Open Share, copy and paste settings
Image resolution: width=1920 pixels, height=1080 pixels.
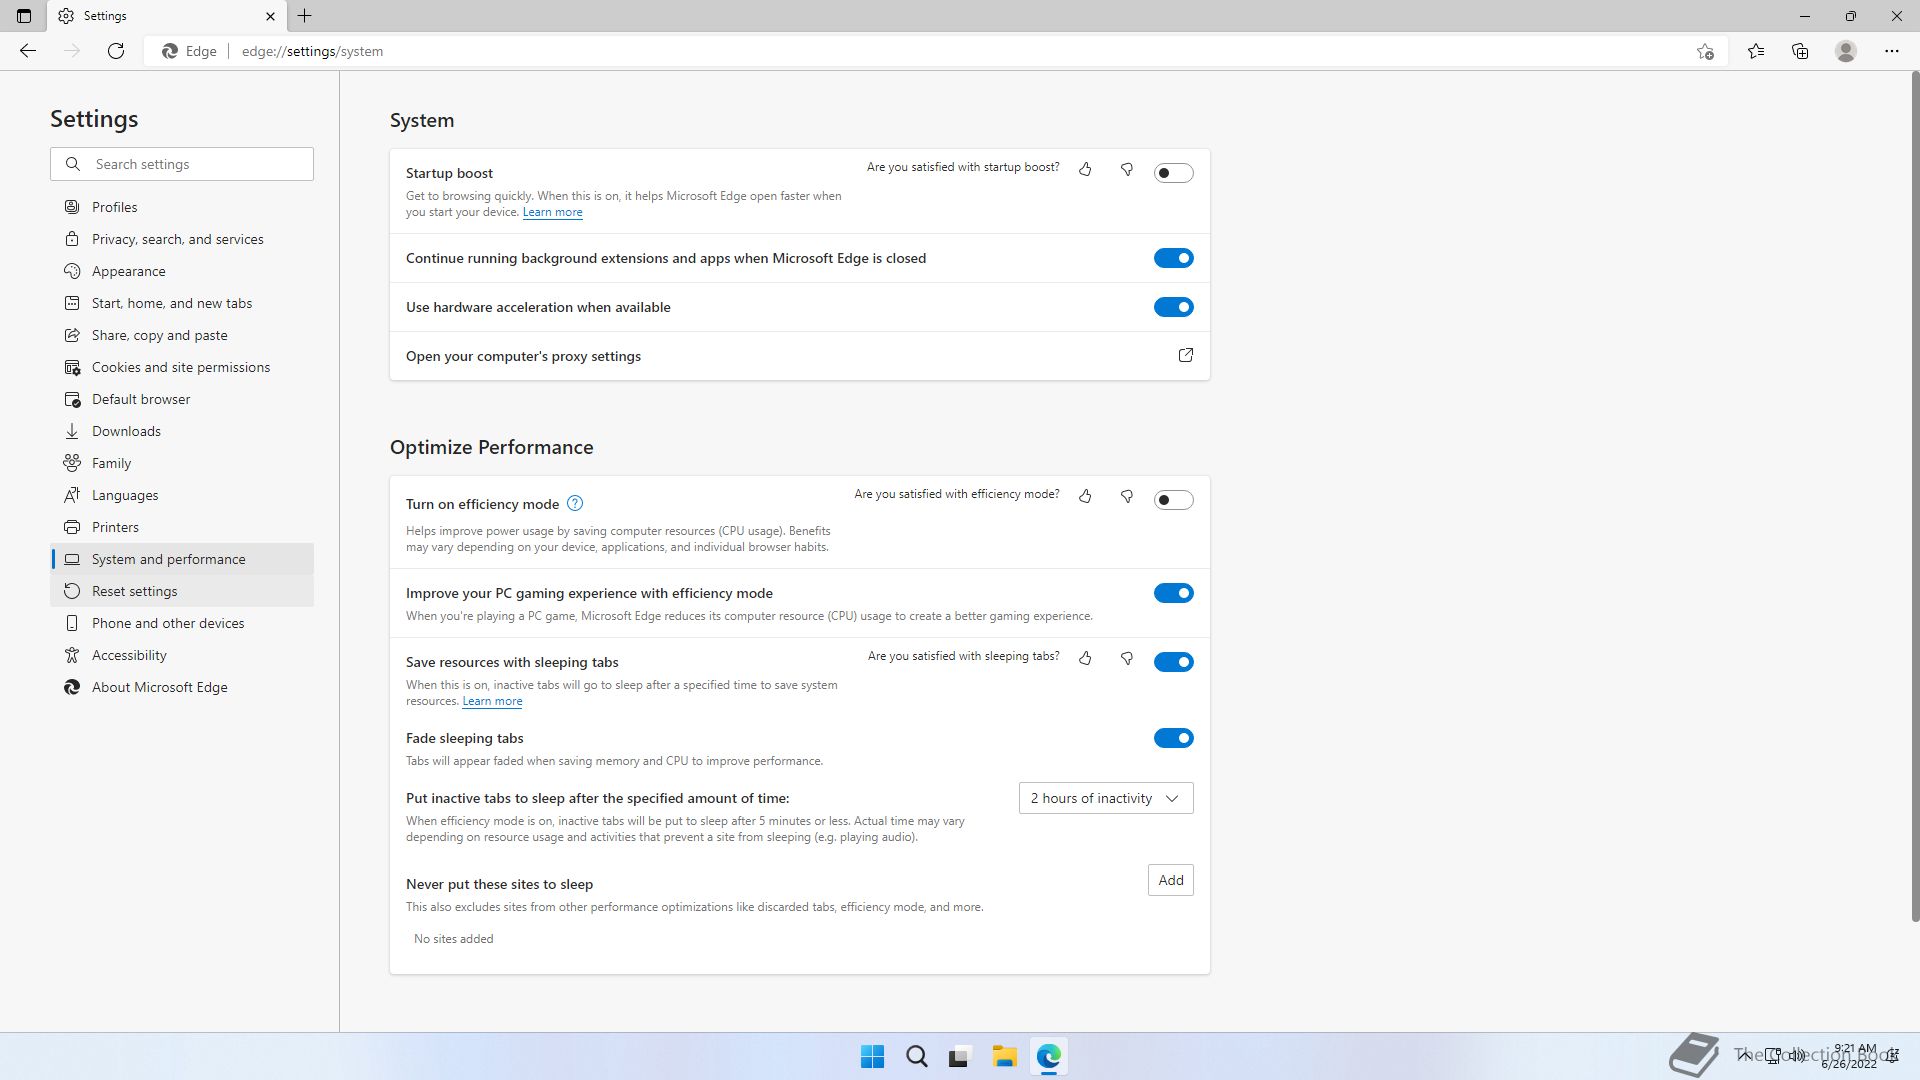182,335
